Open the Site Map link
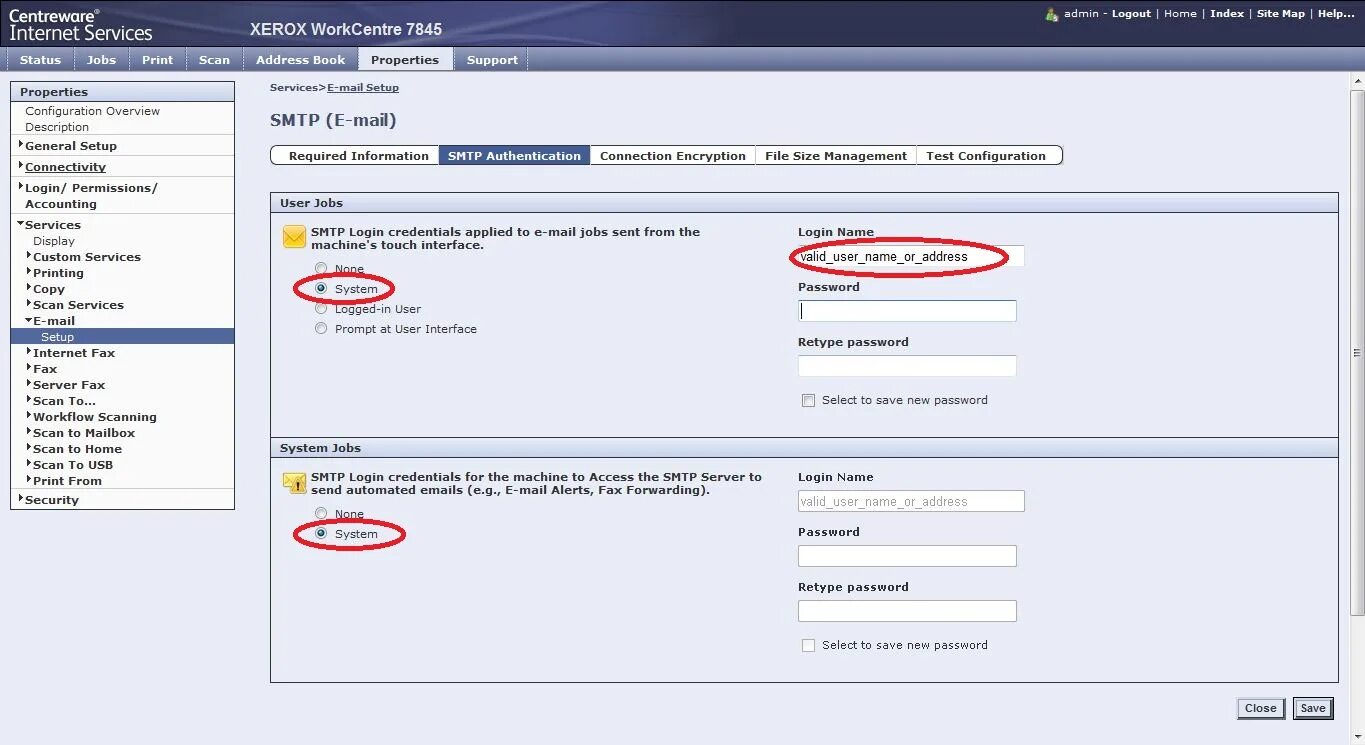 pos(1281,14)
